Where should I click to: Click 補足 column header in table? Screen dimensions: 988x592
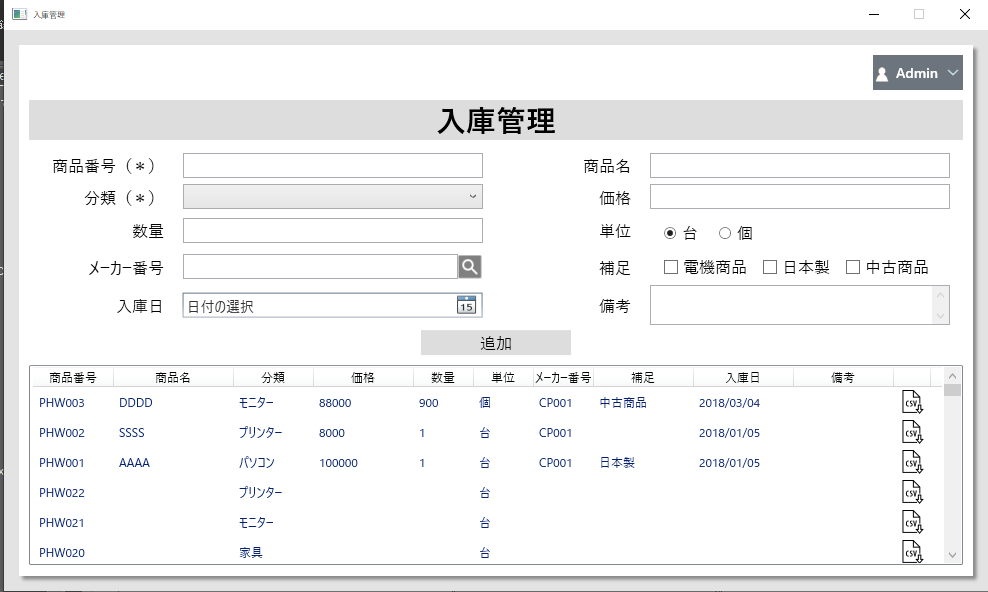643,377
